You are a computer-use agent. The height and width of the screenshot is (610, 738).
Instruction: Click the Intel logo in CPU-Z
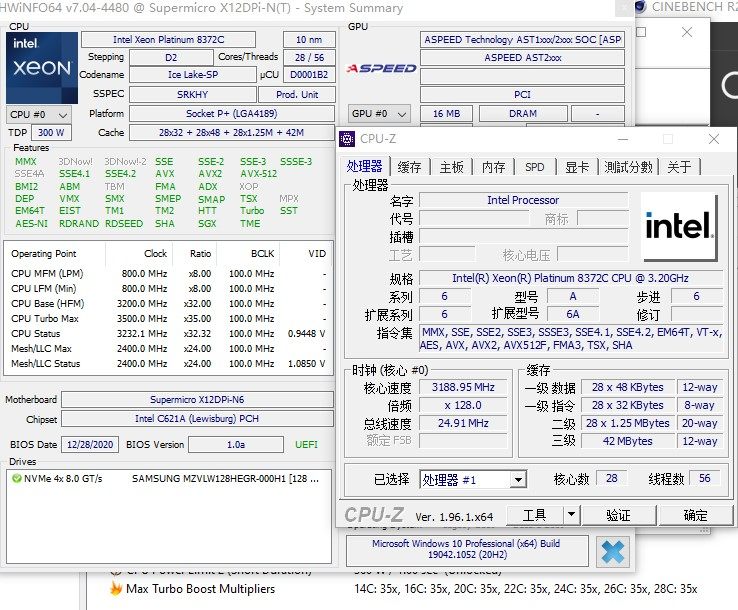coord(679,228)
